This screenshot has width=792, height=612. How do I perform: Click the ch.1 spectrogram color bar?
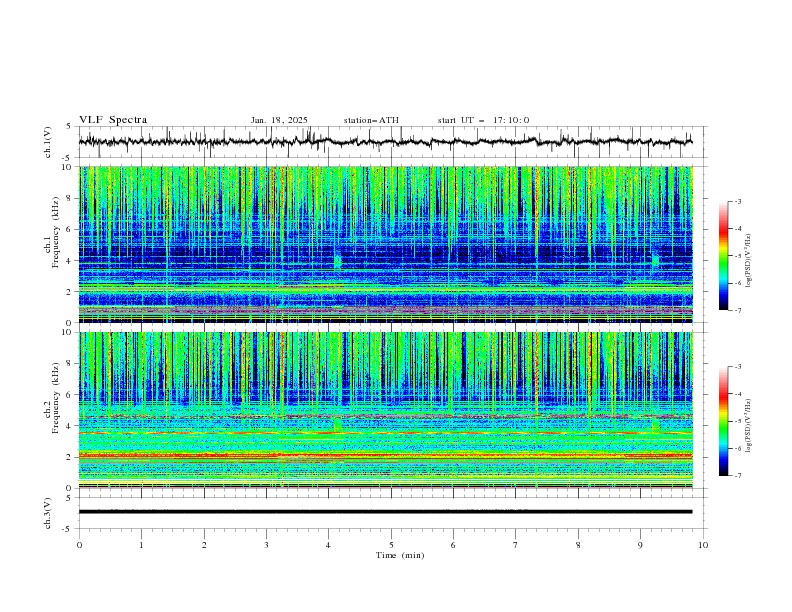click(x=723, y=256)
